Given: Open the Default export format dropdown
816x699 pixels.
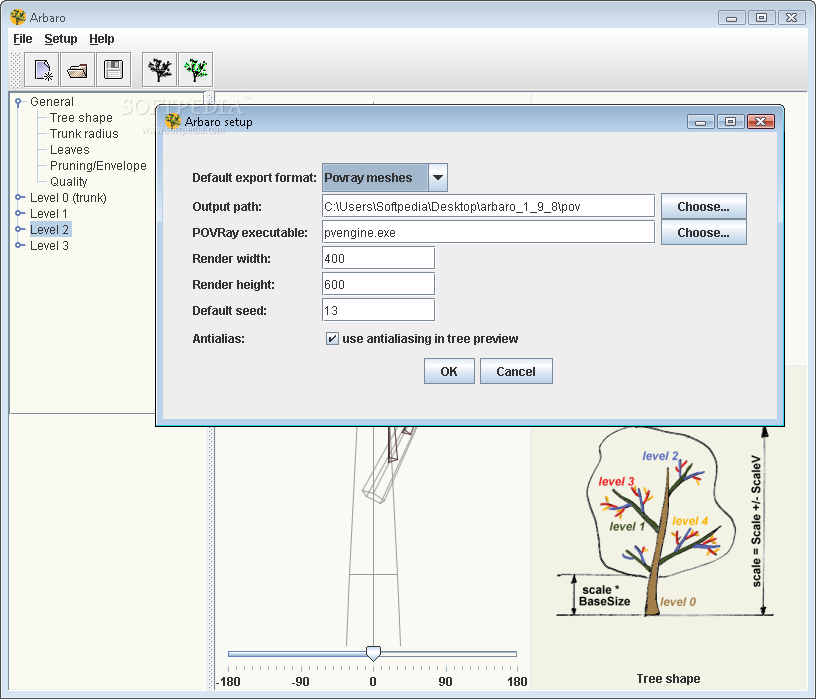Looking at the screenshot, I should point(438,177).
